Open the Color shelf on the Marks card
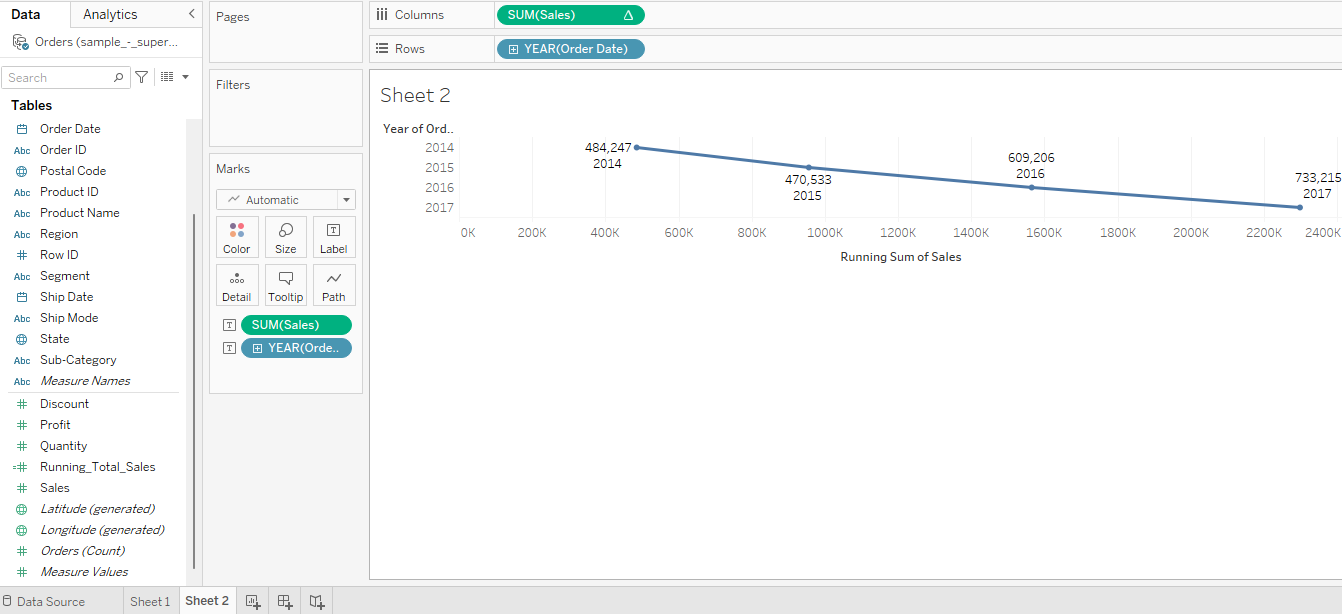Image resolution: width=1342 pixels, height=614 pixels. click(x=237, y=237)
